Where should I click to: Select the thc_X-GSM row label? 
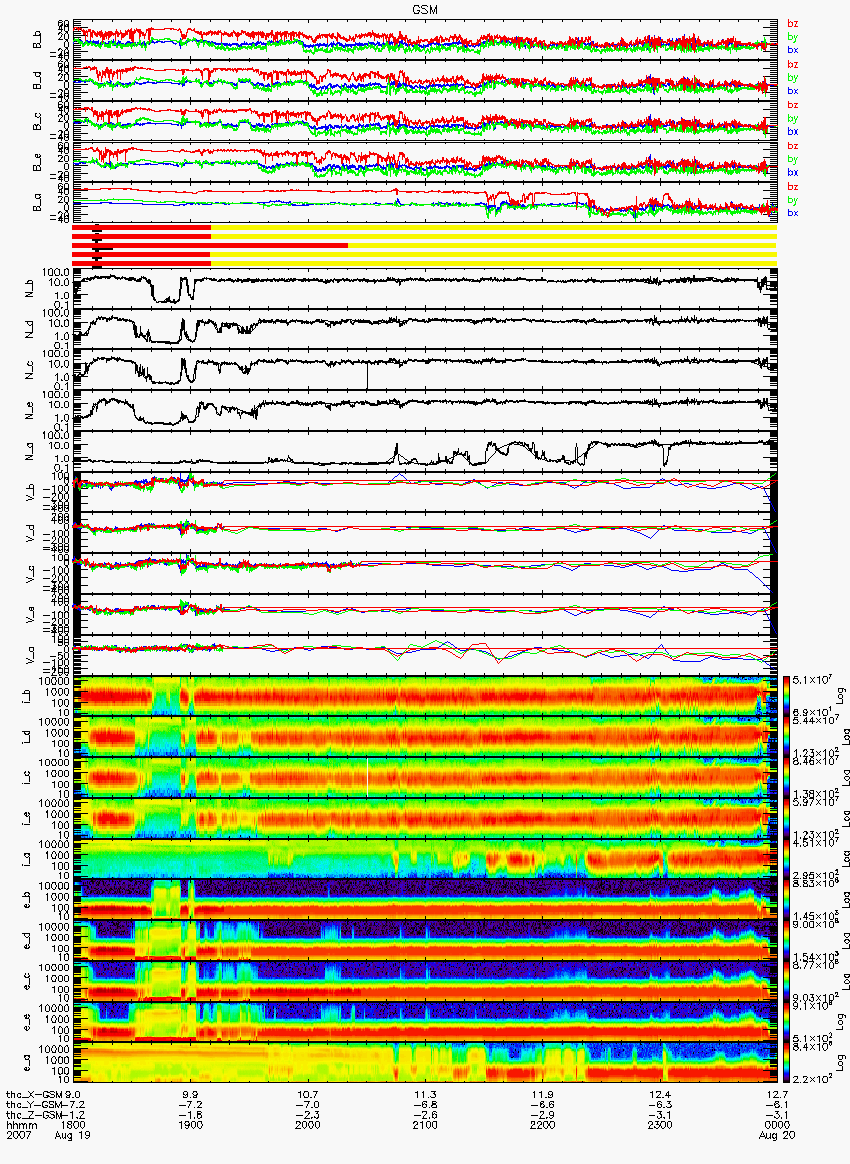pyautogui.click(x=35, y=1095)
